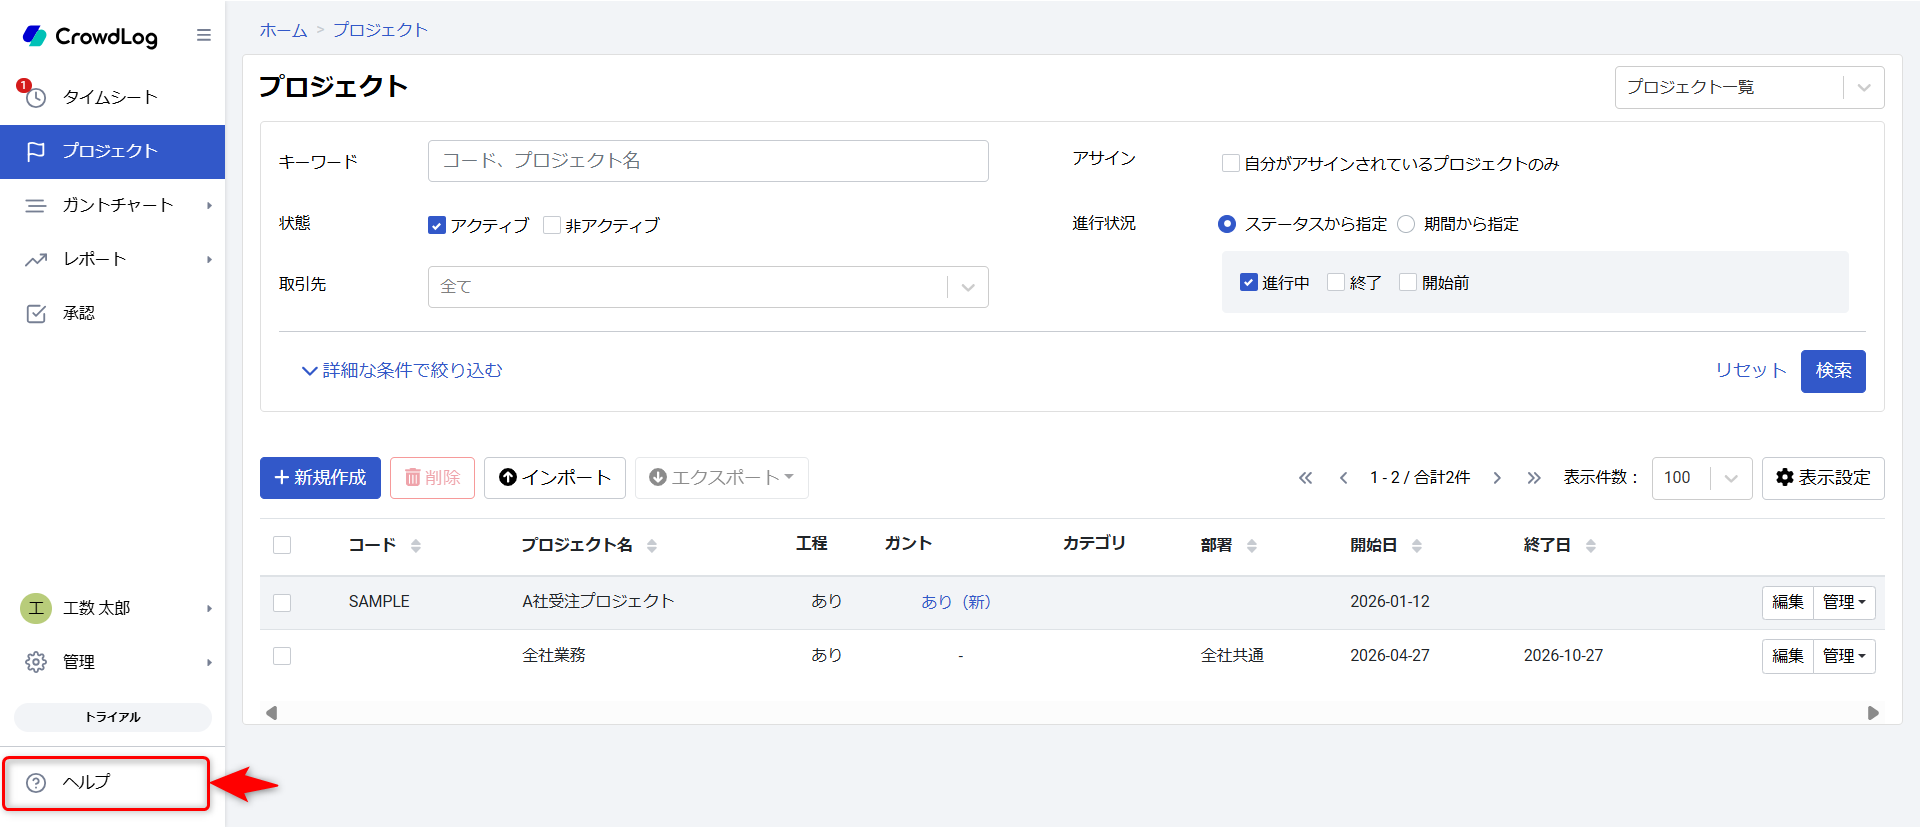Open the 承認 sidebar item
1920x827 pixels.
(78, 313)
